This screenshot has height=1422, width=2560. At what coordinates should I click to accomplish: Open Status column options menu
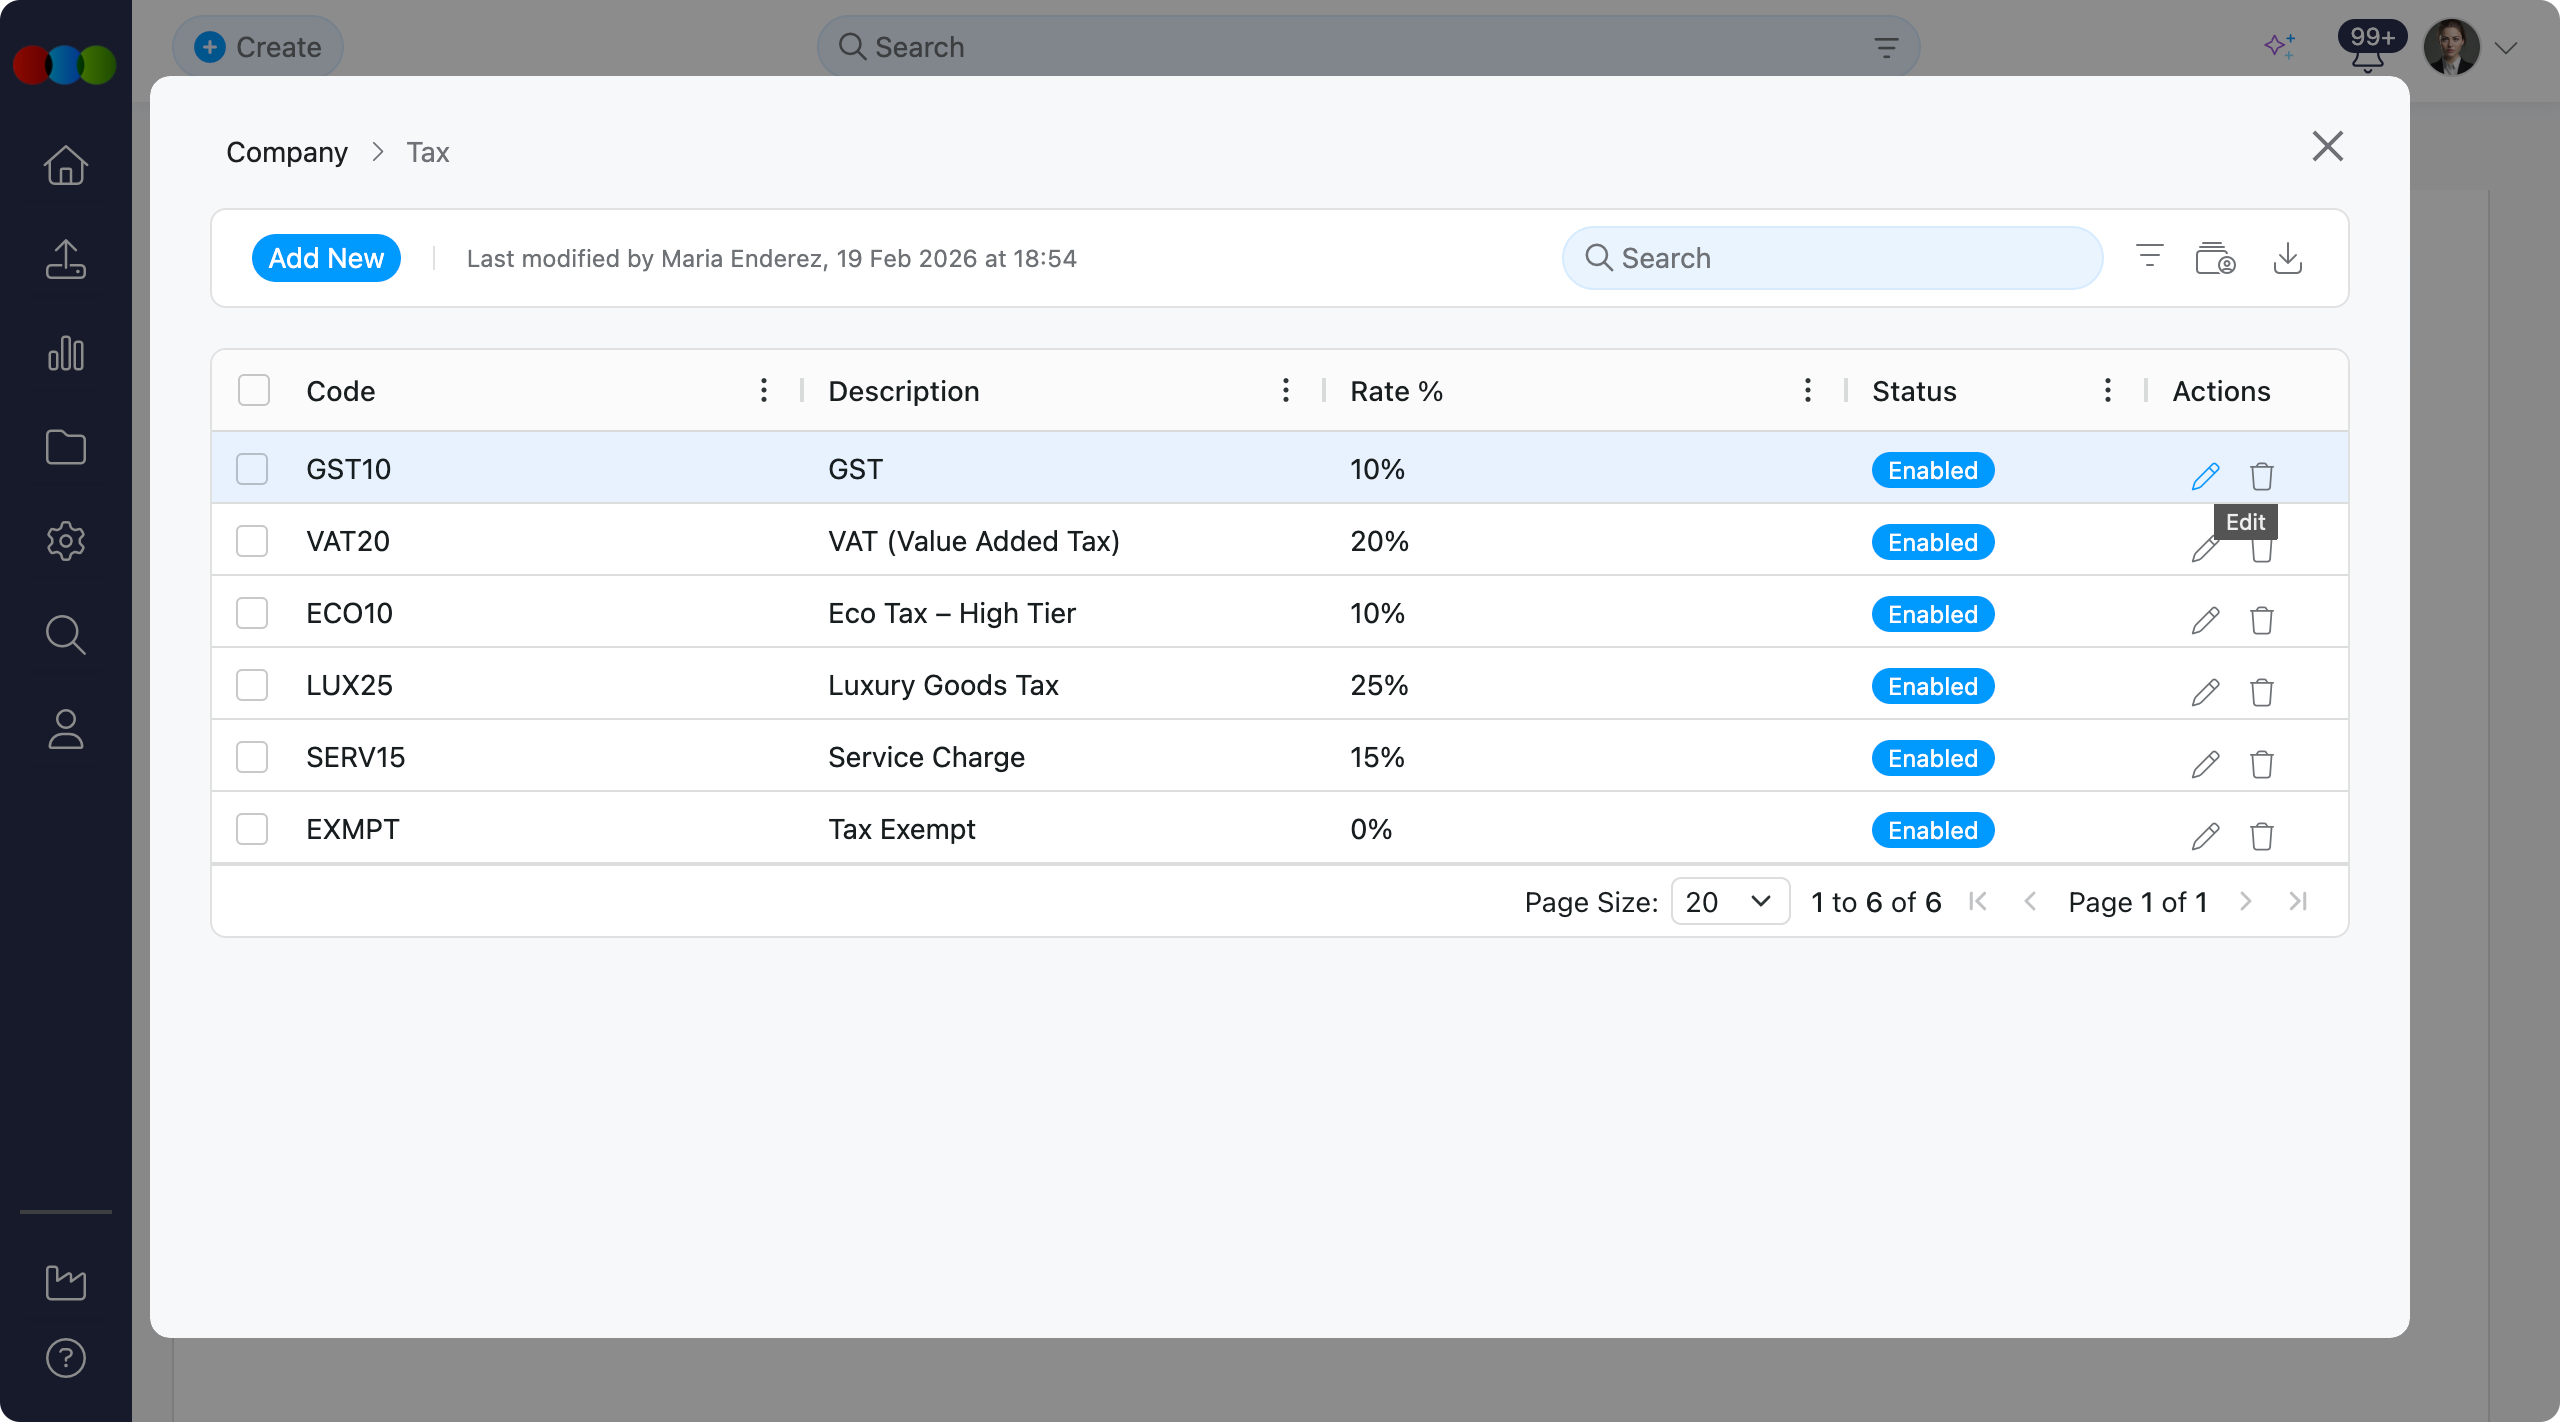2107,391
